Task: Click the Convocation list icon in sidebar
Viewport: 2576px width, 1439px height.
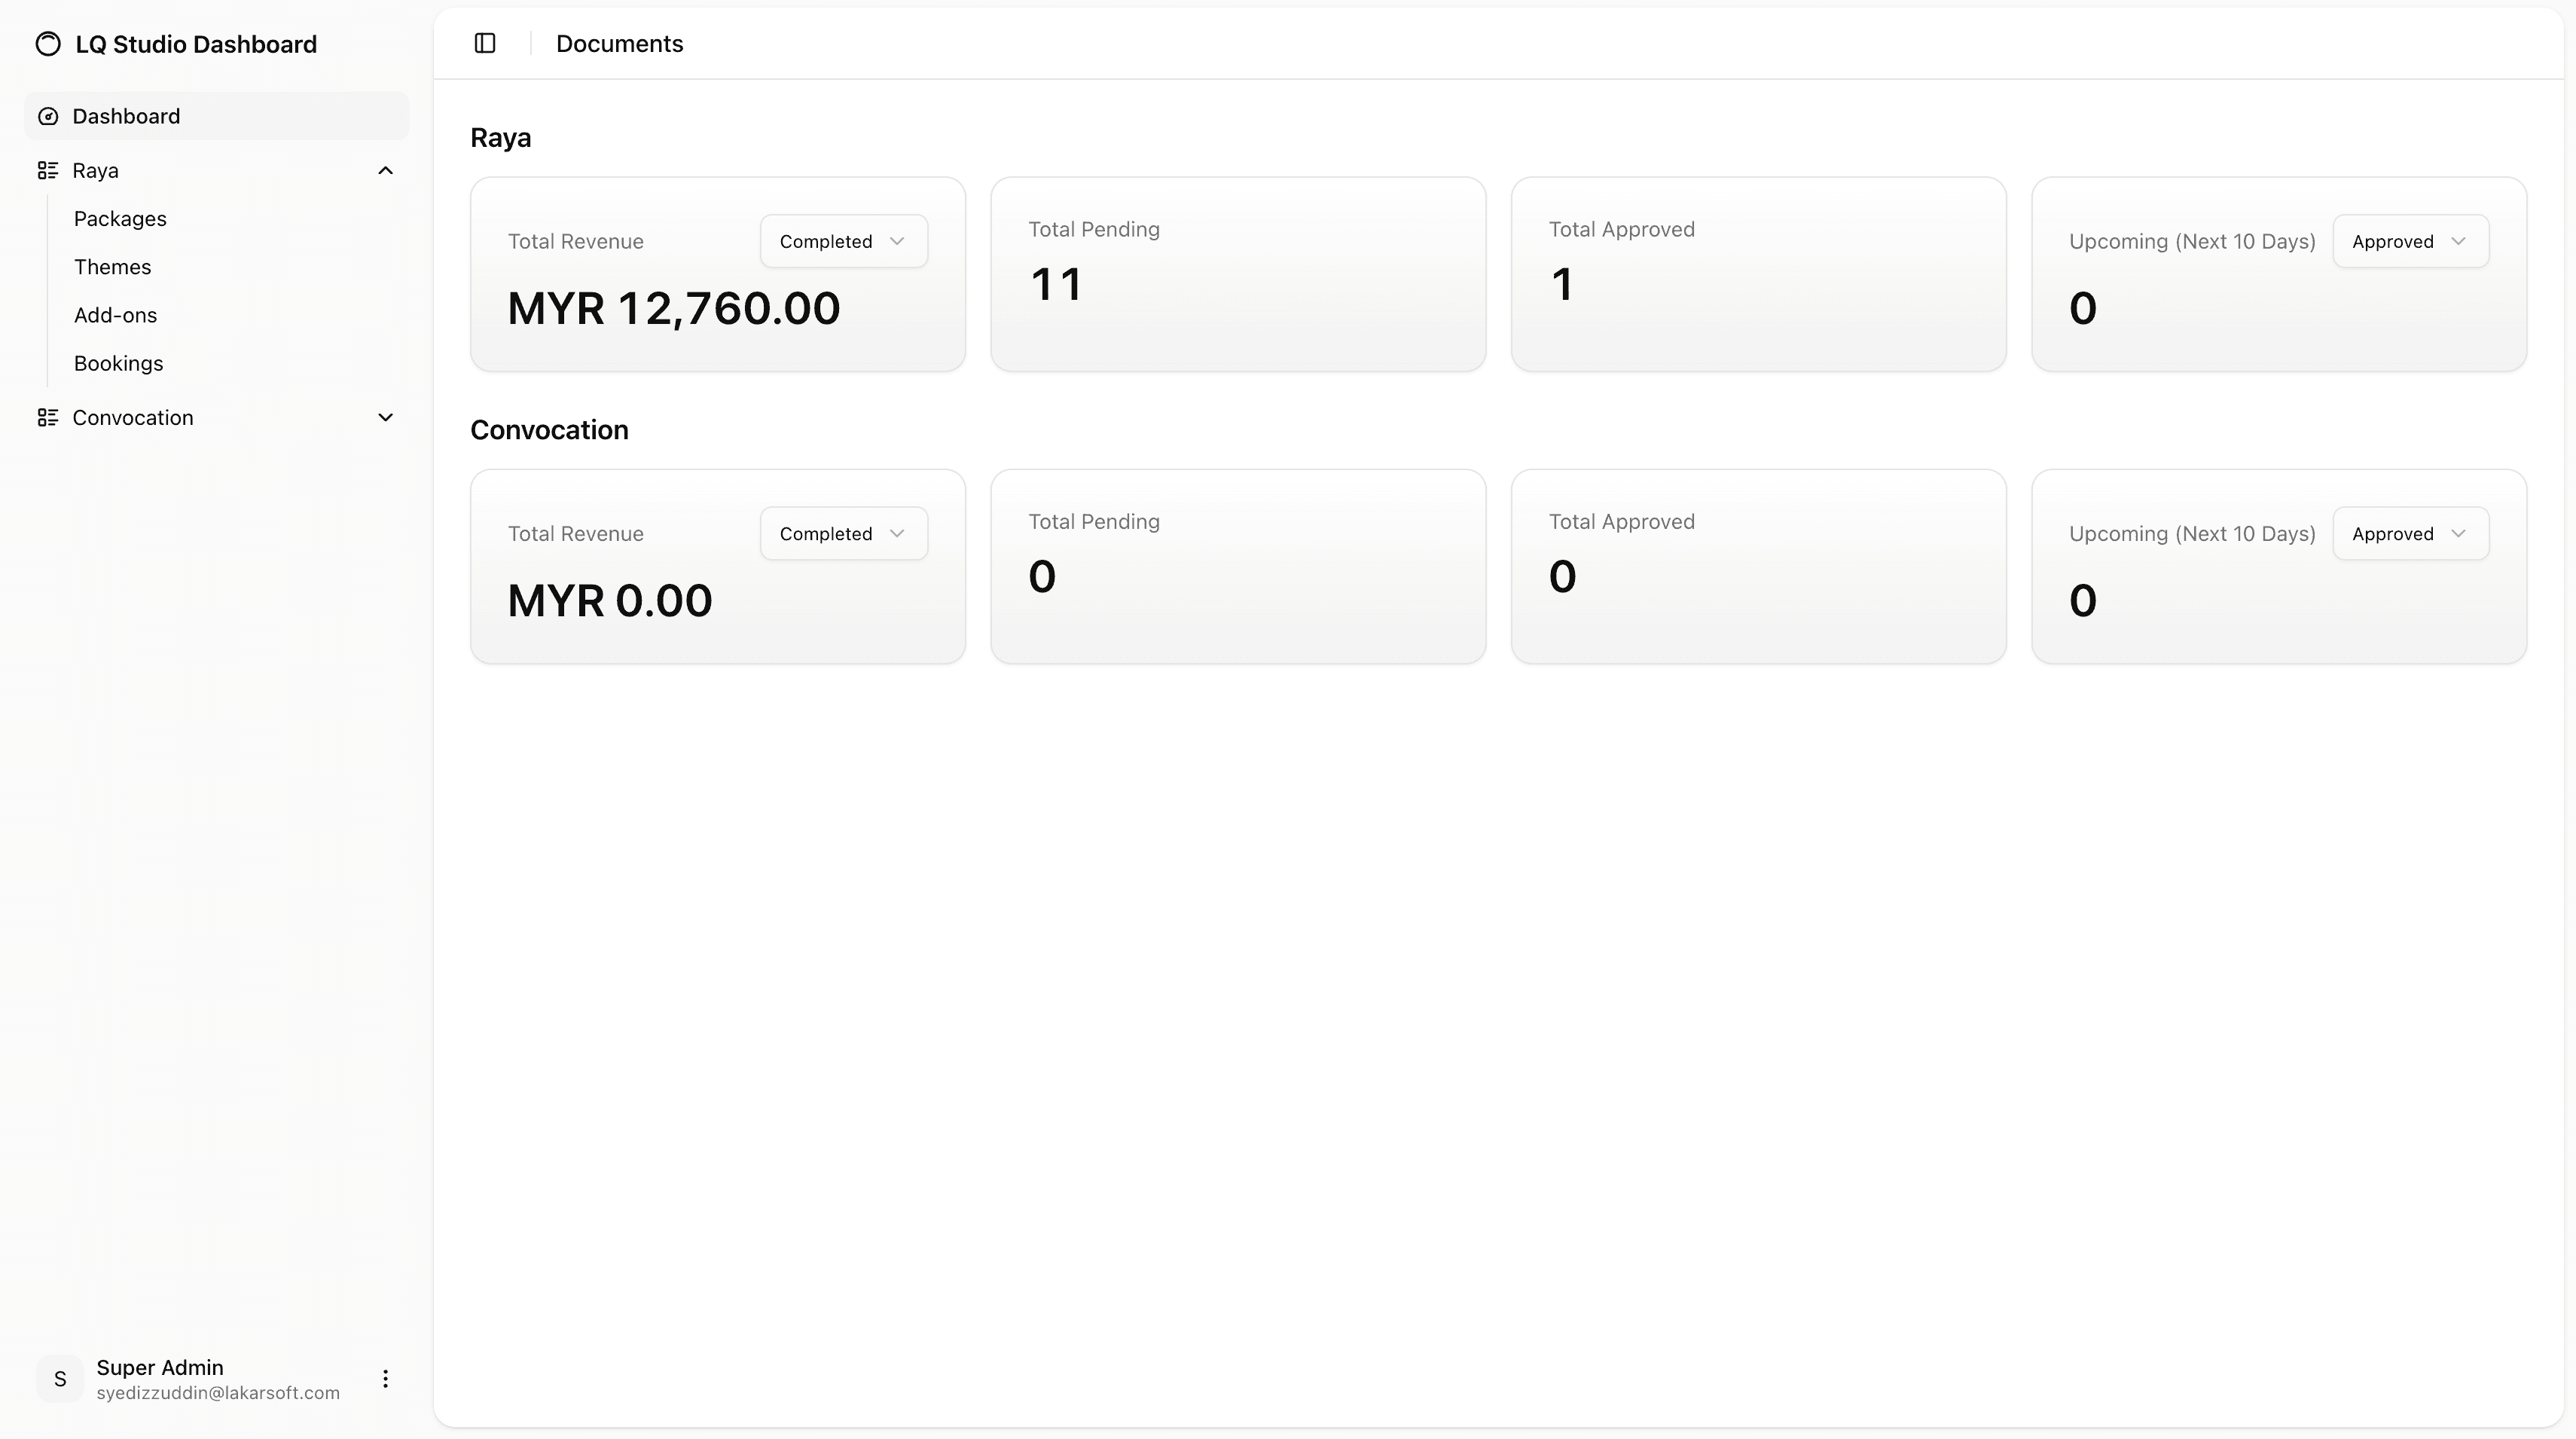Action: [x=48, y=417]
